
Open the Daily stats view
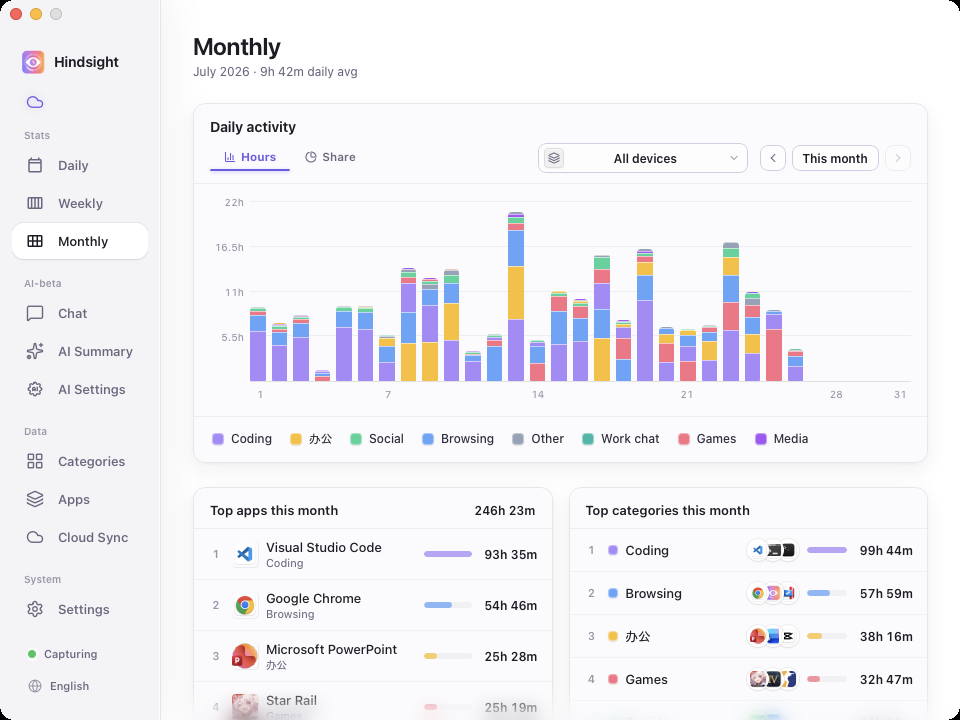[x=80, y=165]
